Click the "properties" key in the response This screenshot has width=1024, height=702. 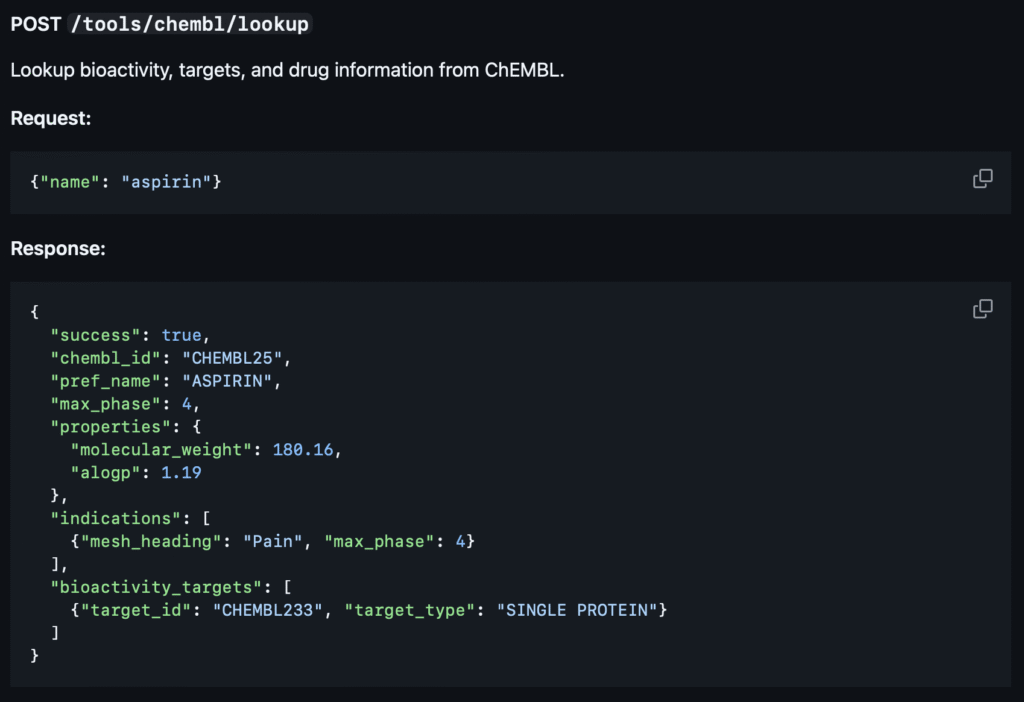(106, 427)
